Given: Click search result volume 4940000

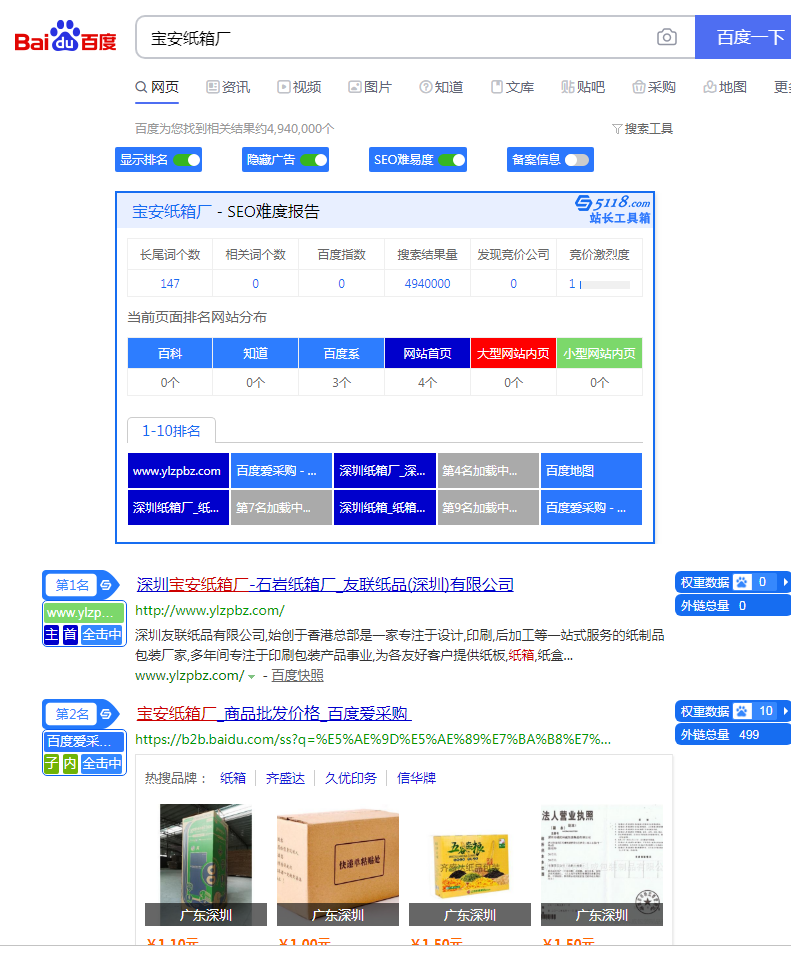Looking at the screenshot, I should click(427, 284).
